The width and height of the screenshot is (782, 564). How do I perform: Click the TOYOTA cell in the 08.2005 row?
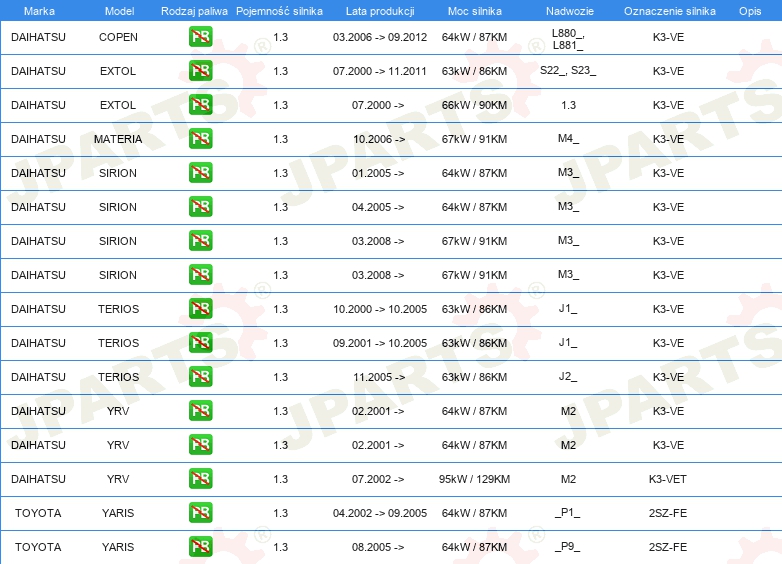coord(38,547)
